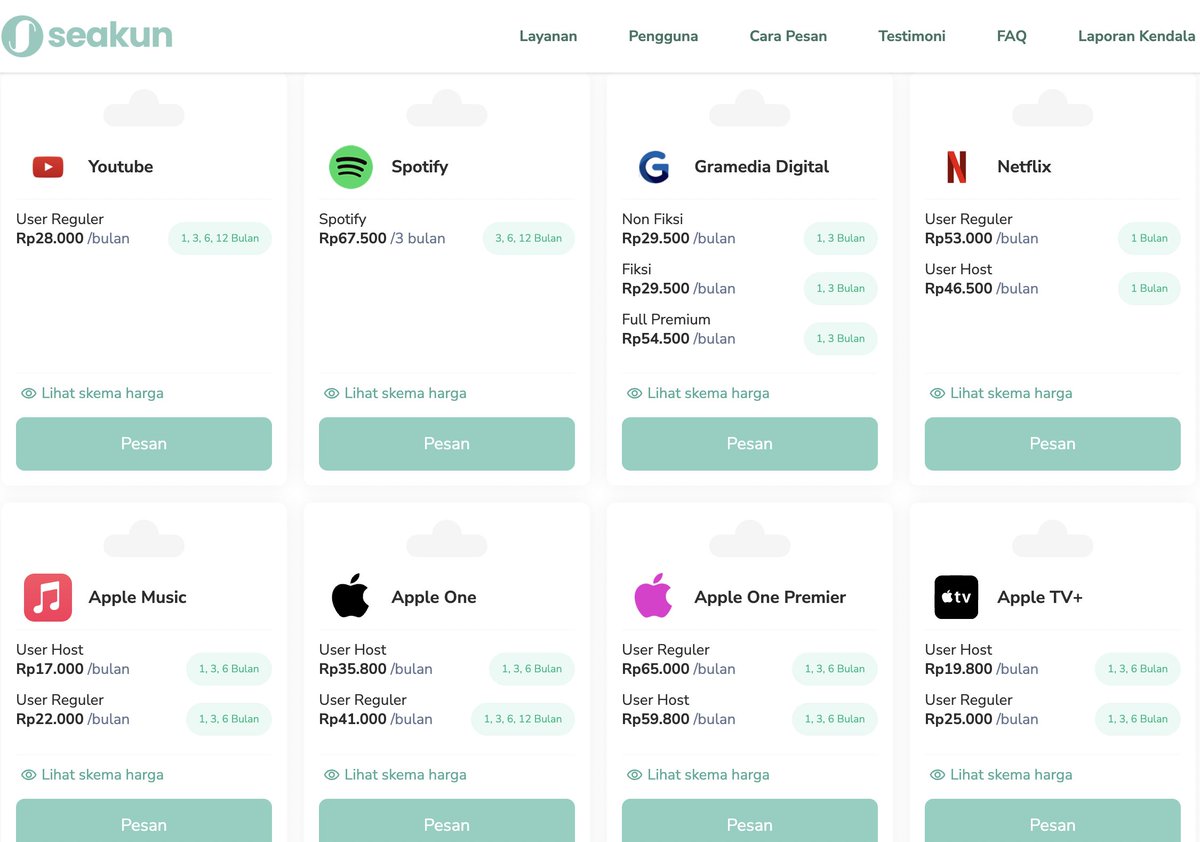Click the YouTube play logo icon
The height and width of the screenshot is (842, 1200).
(x=48, y=167)
